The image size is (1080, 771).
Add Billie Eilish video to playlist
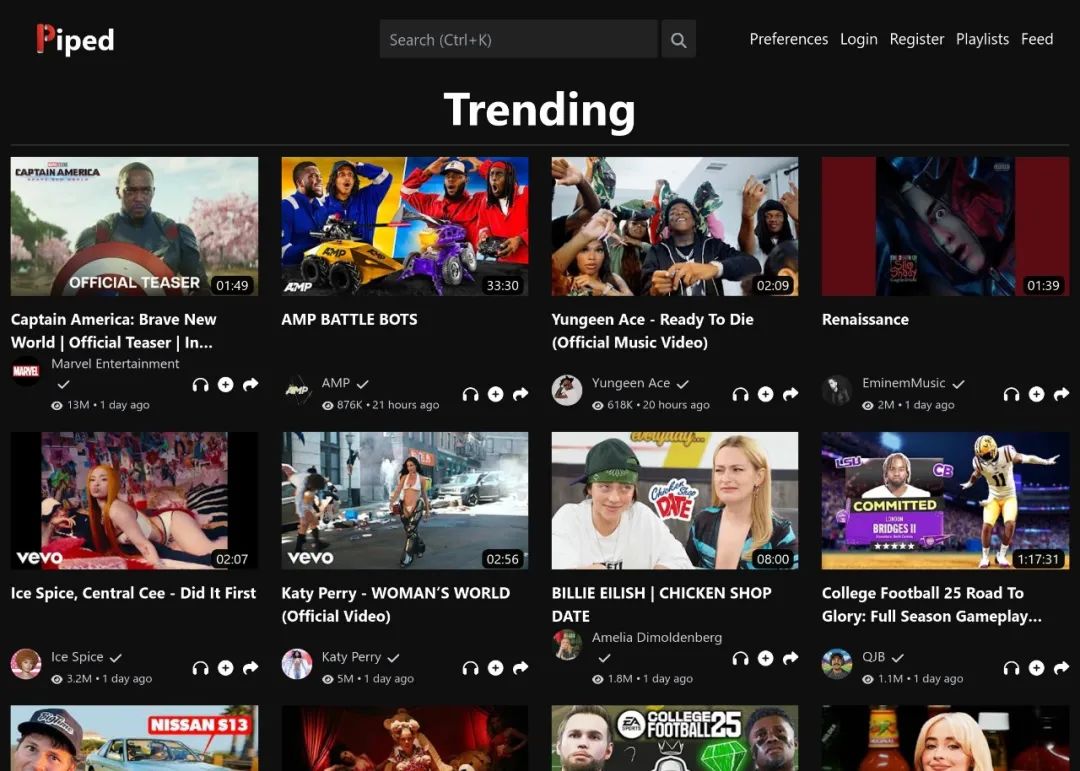[765, 658]
